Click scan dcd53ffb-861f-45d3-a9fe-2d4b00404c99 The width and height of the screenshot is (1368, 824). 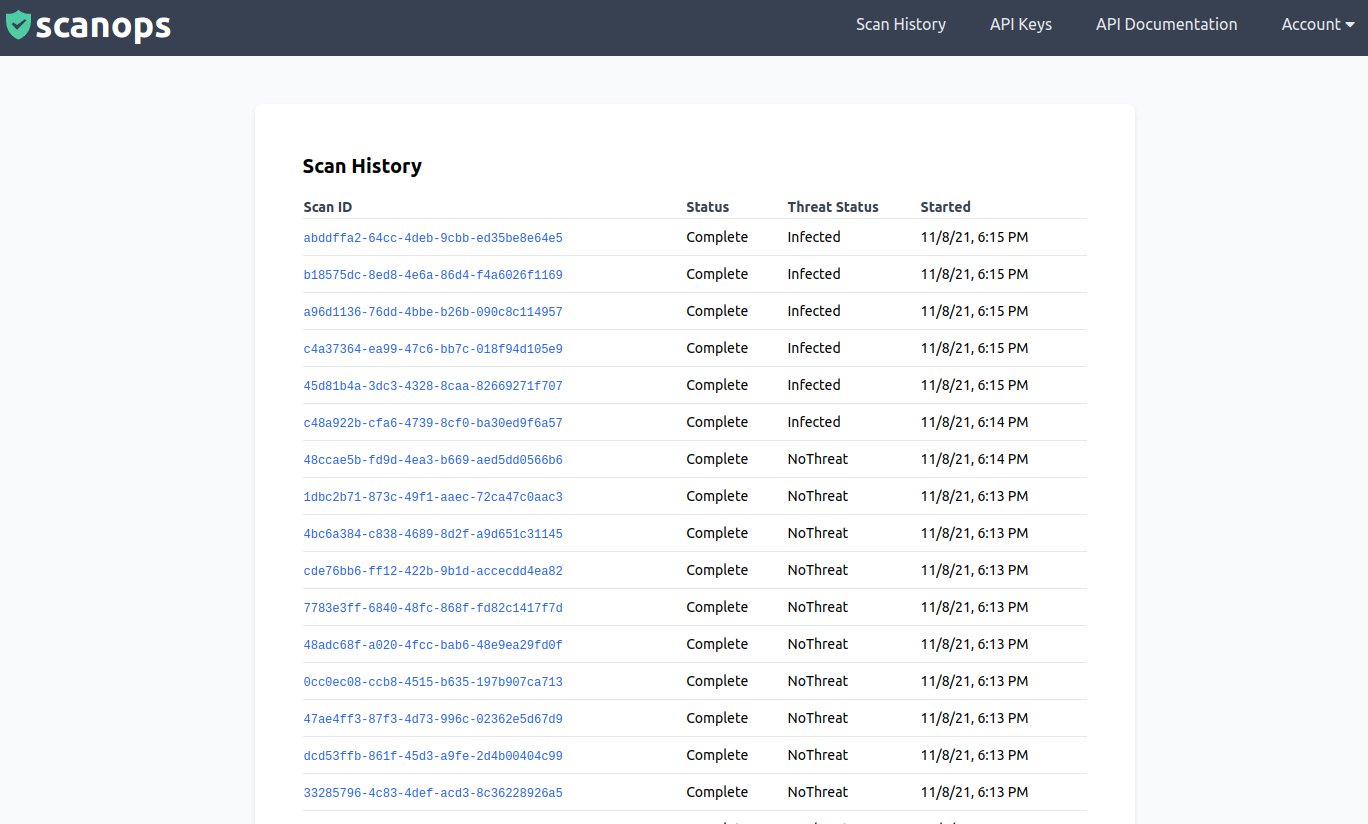tap(433, 756)
